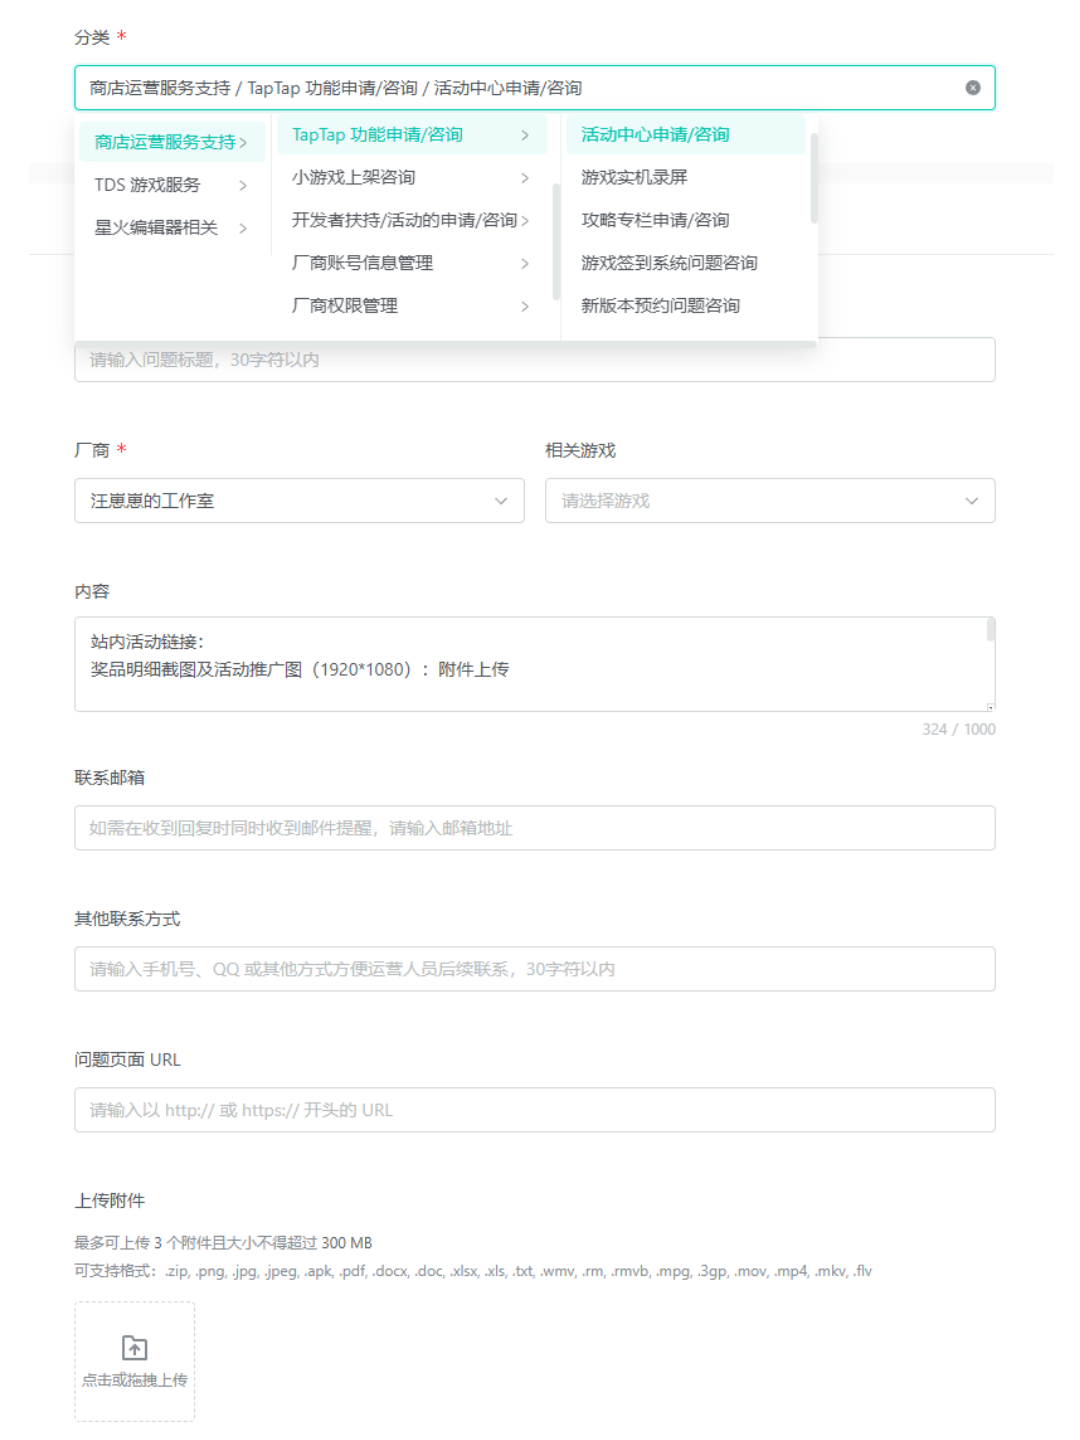The height and width of the screenshot is (1440, 1080).
Task: Click inside the 内容 text area
Action: tap(534, 680)
